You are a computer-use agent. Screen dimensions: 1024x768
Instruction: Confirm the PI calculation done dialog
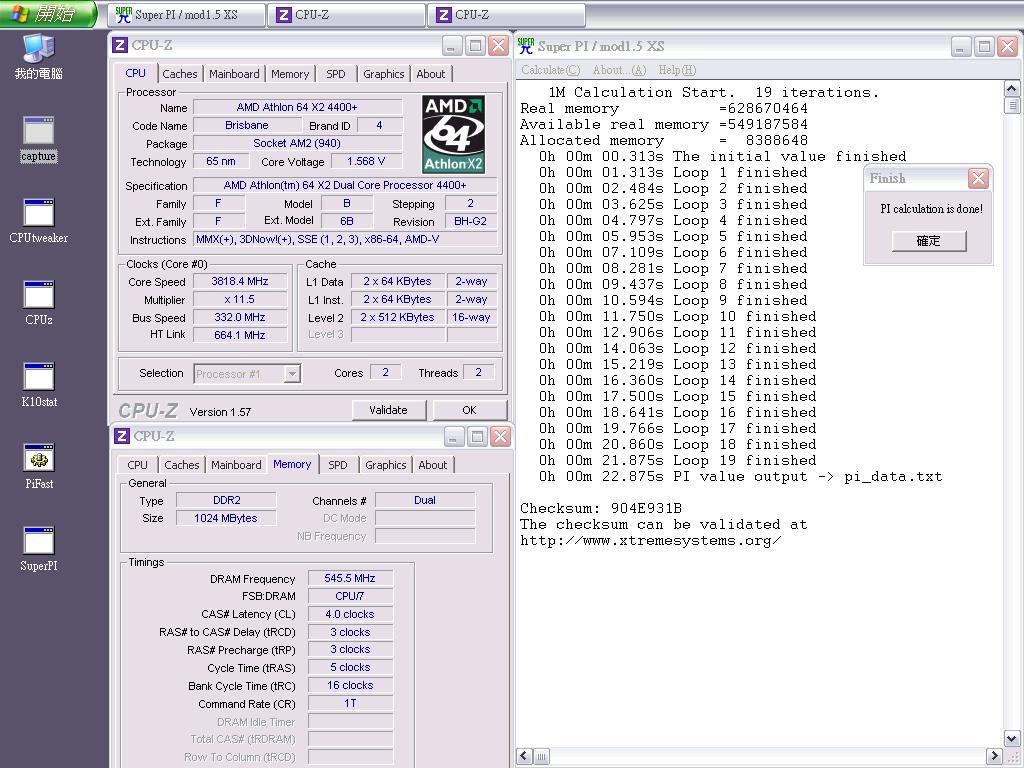tap(929, 241)
